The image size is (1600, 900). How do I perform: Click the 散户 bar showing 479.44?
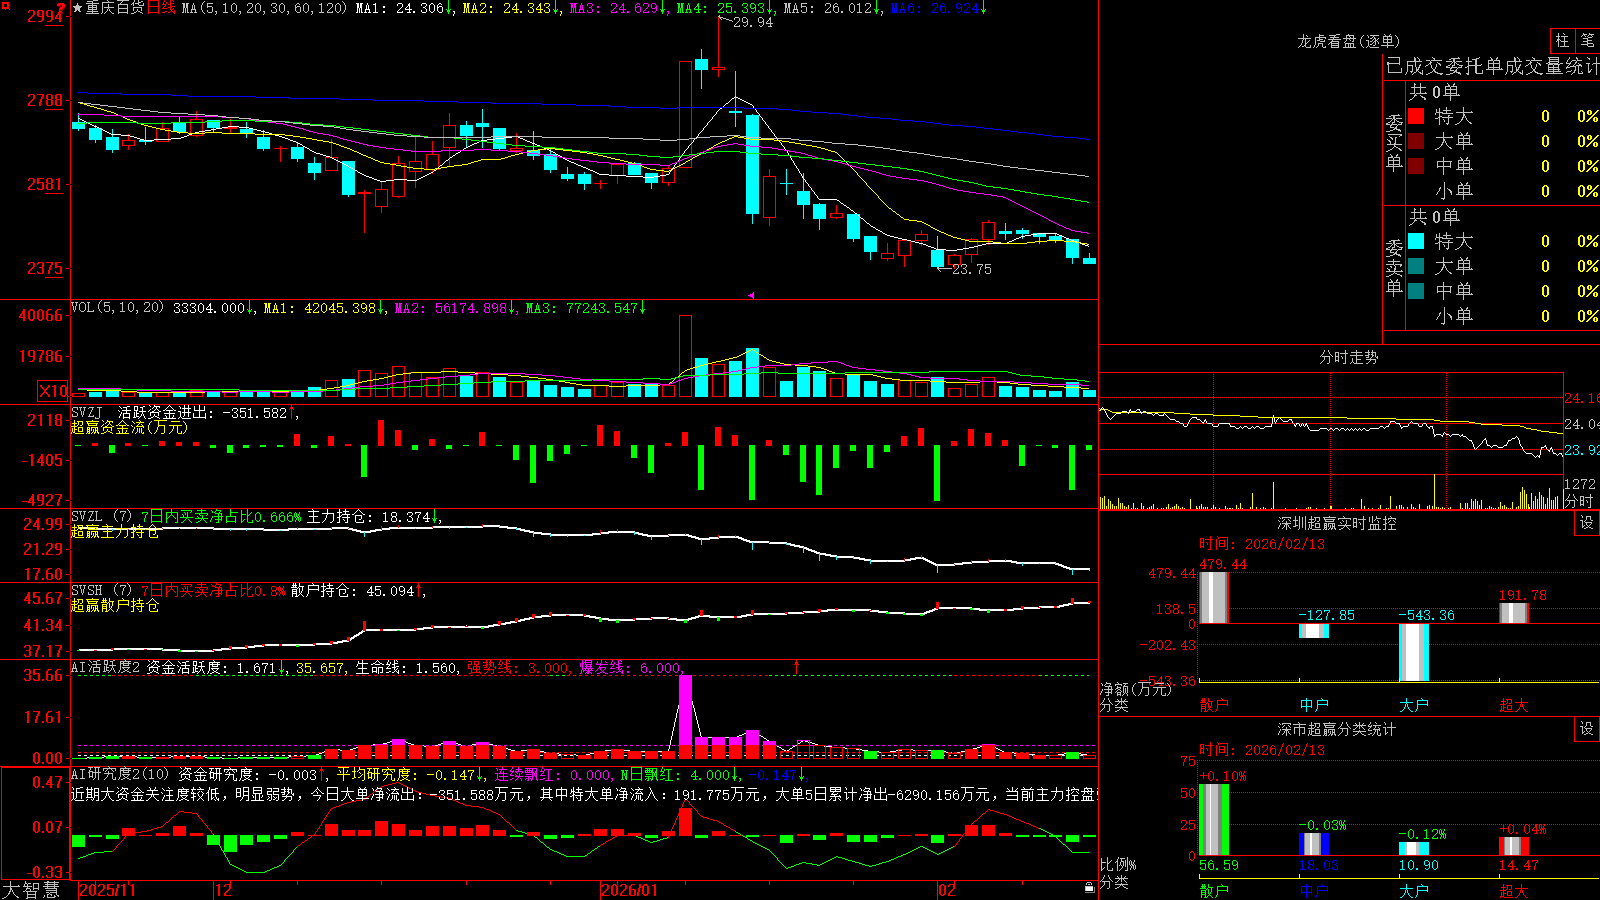[x=1214, y=597]
